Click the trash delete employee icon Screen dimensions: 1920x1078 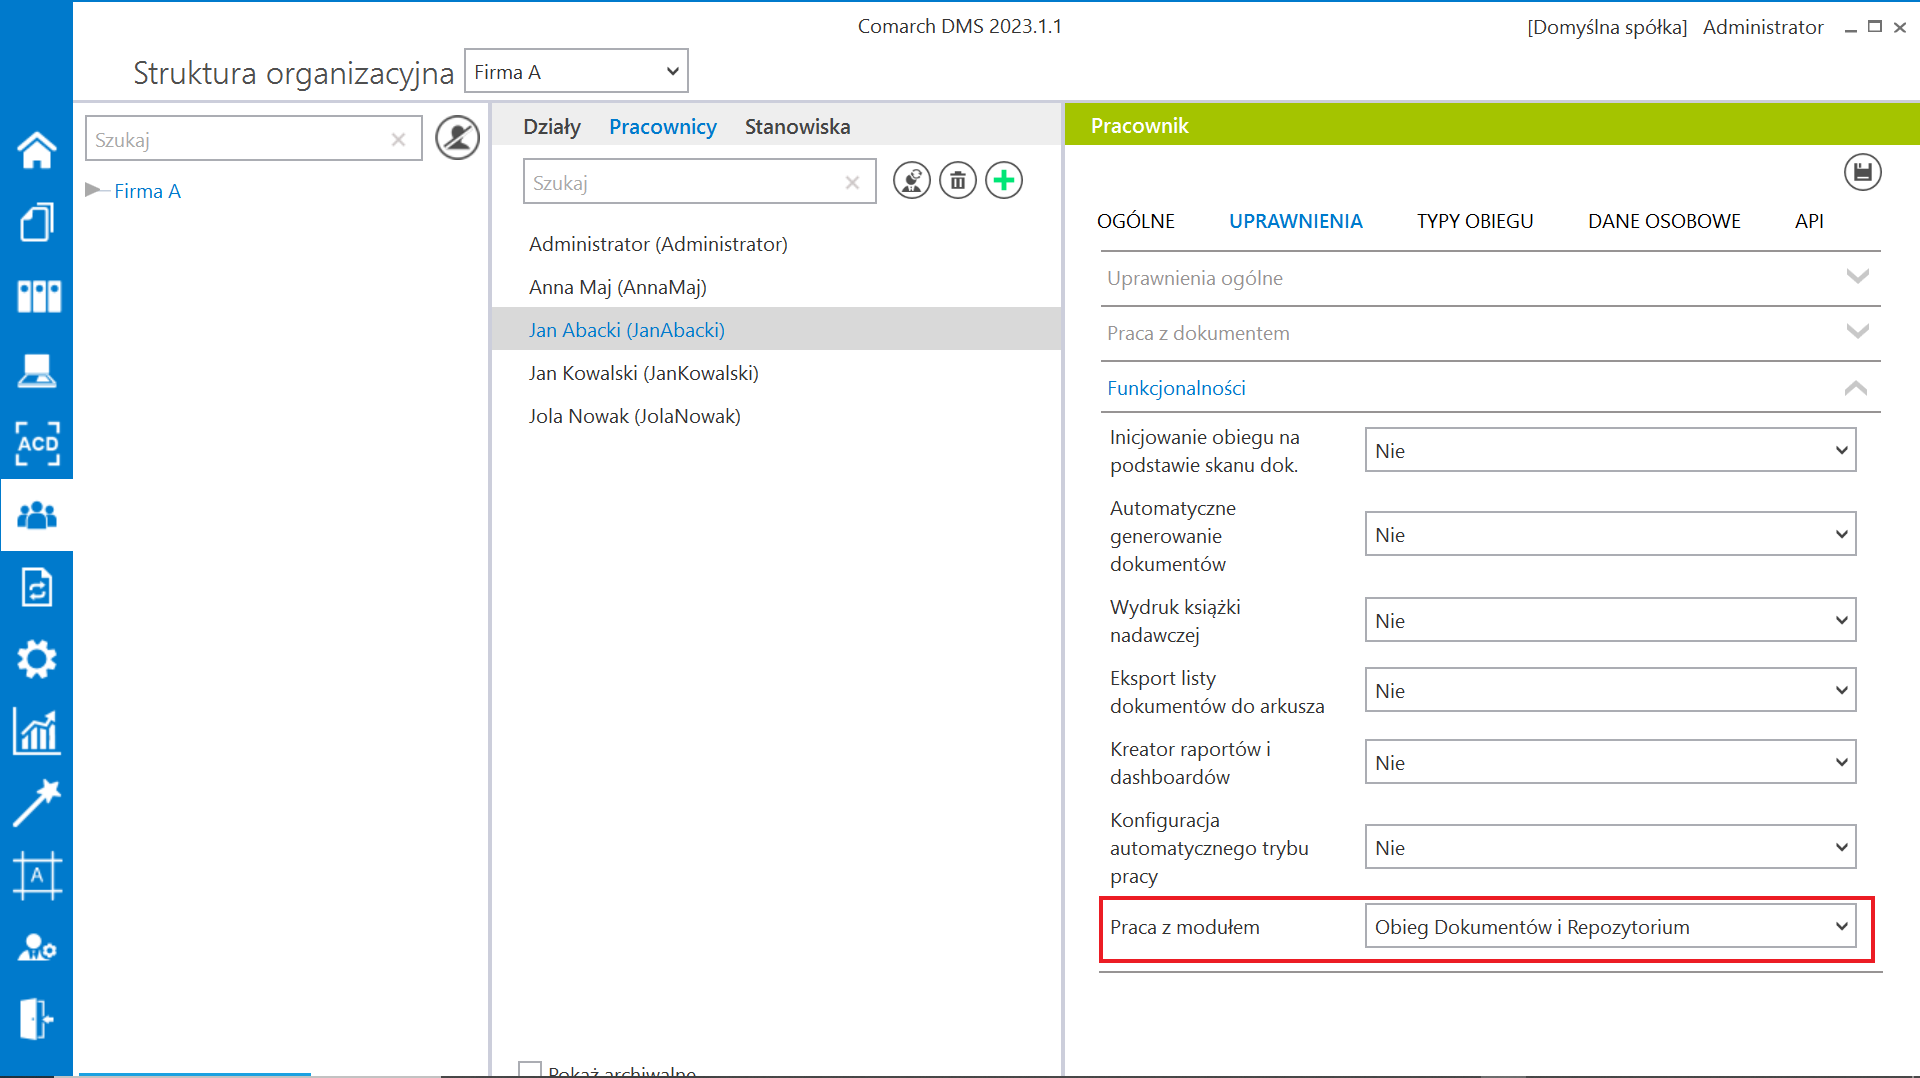click(x=958, y=181)
